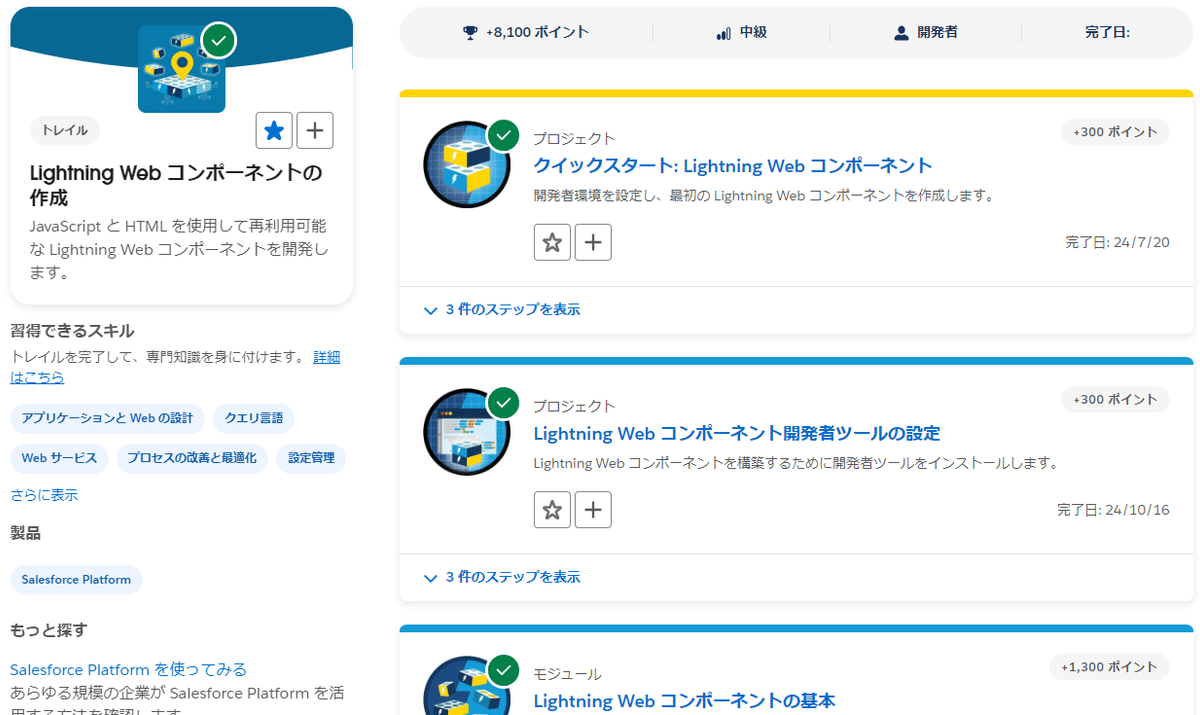Click the +1,300 ポイント badge

[1109, 667]
